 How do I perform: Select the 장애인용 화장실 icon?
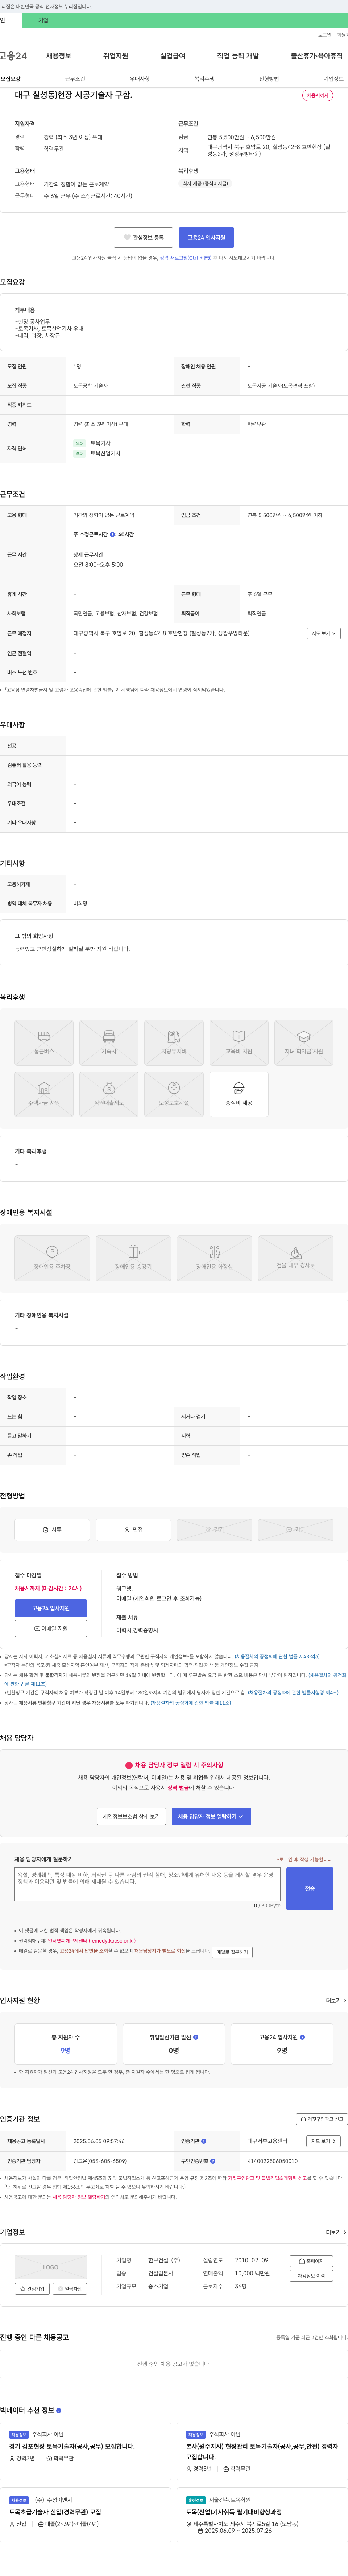tap(214, 1258)
